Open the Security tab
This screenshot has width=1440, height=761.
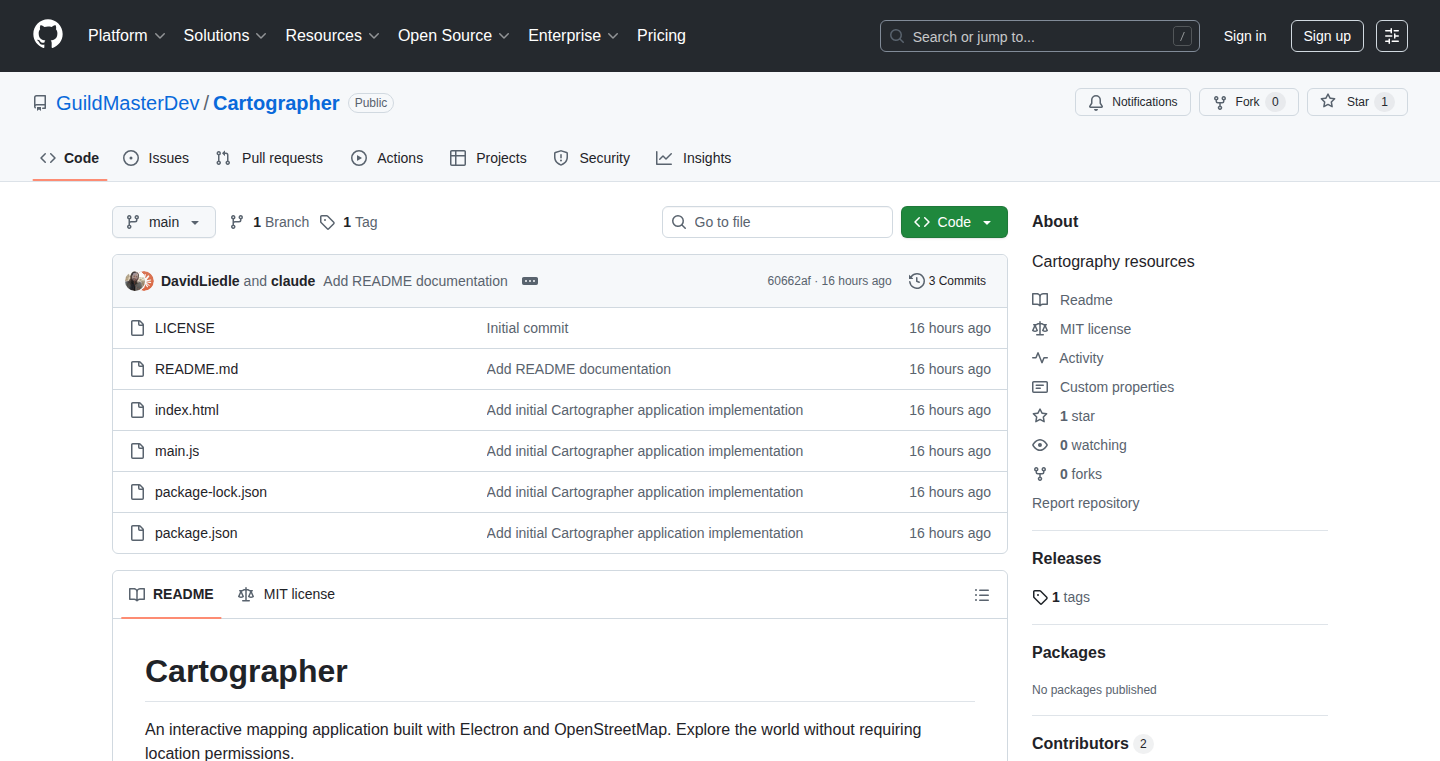pyautogui.click(x=592, y=158)
